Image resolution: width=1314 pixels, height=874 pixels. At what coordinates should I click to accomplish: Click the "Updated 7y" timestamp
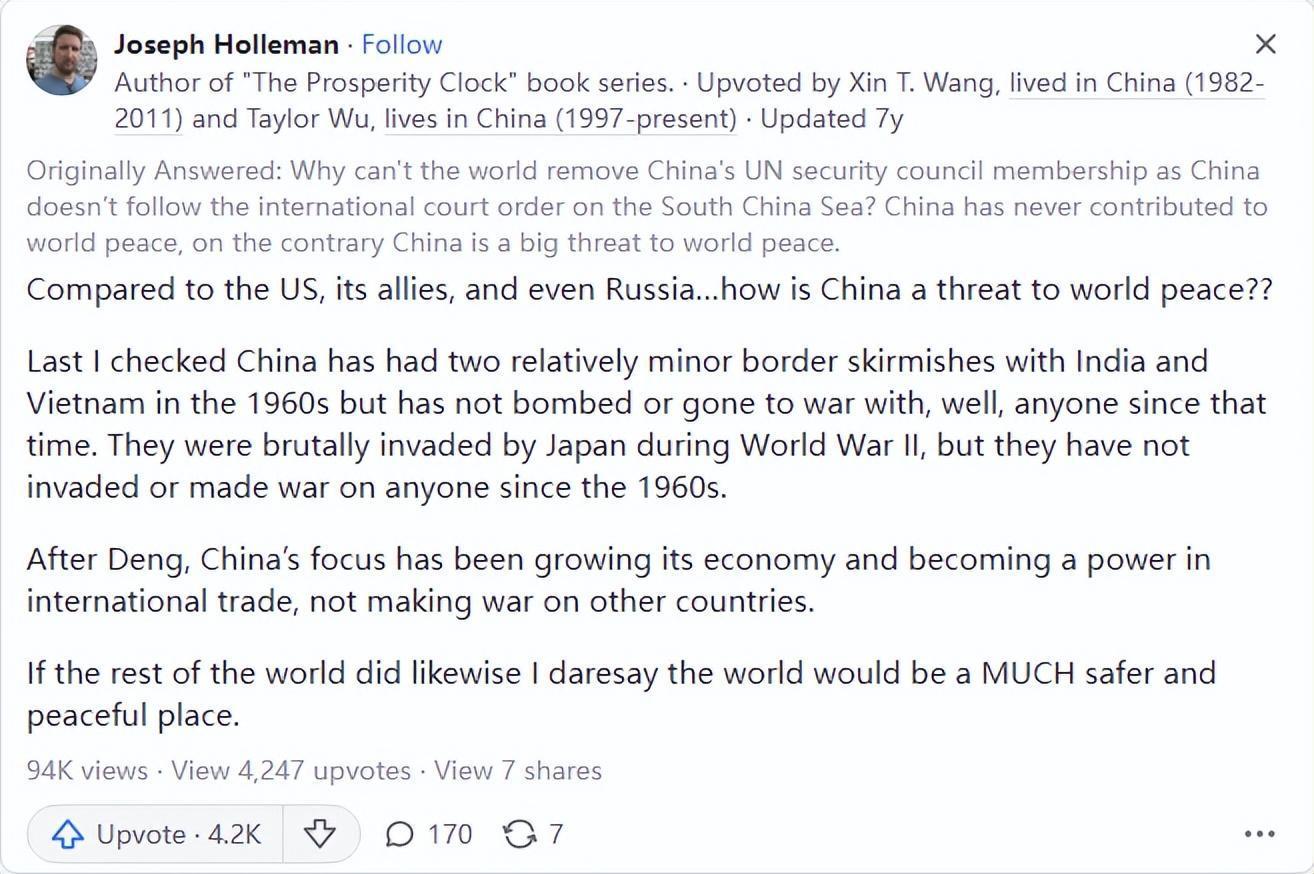[831, 119]
